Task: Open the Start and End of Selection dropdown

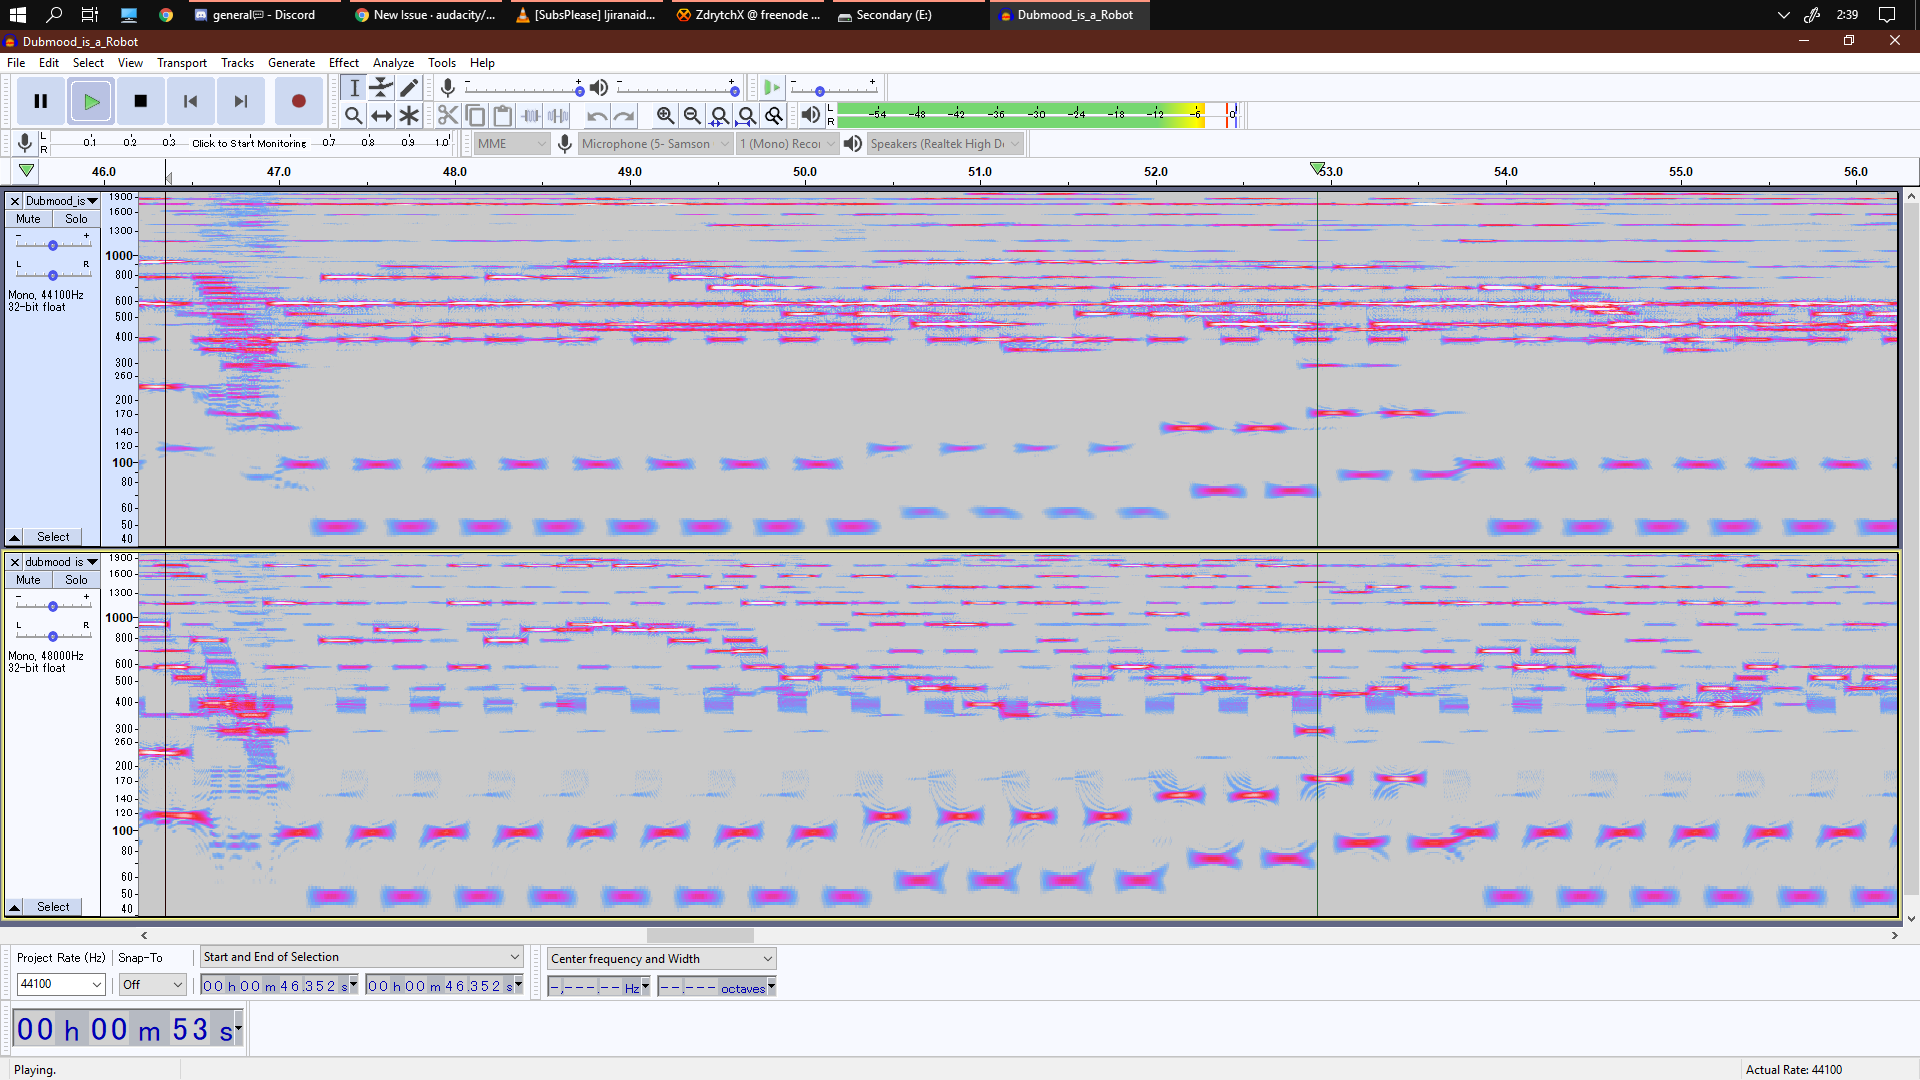Action: pyautogui.click(x=360, y=957)
